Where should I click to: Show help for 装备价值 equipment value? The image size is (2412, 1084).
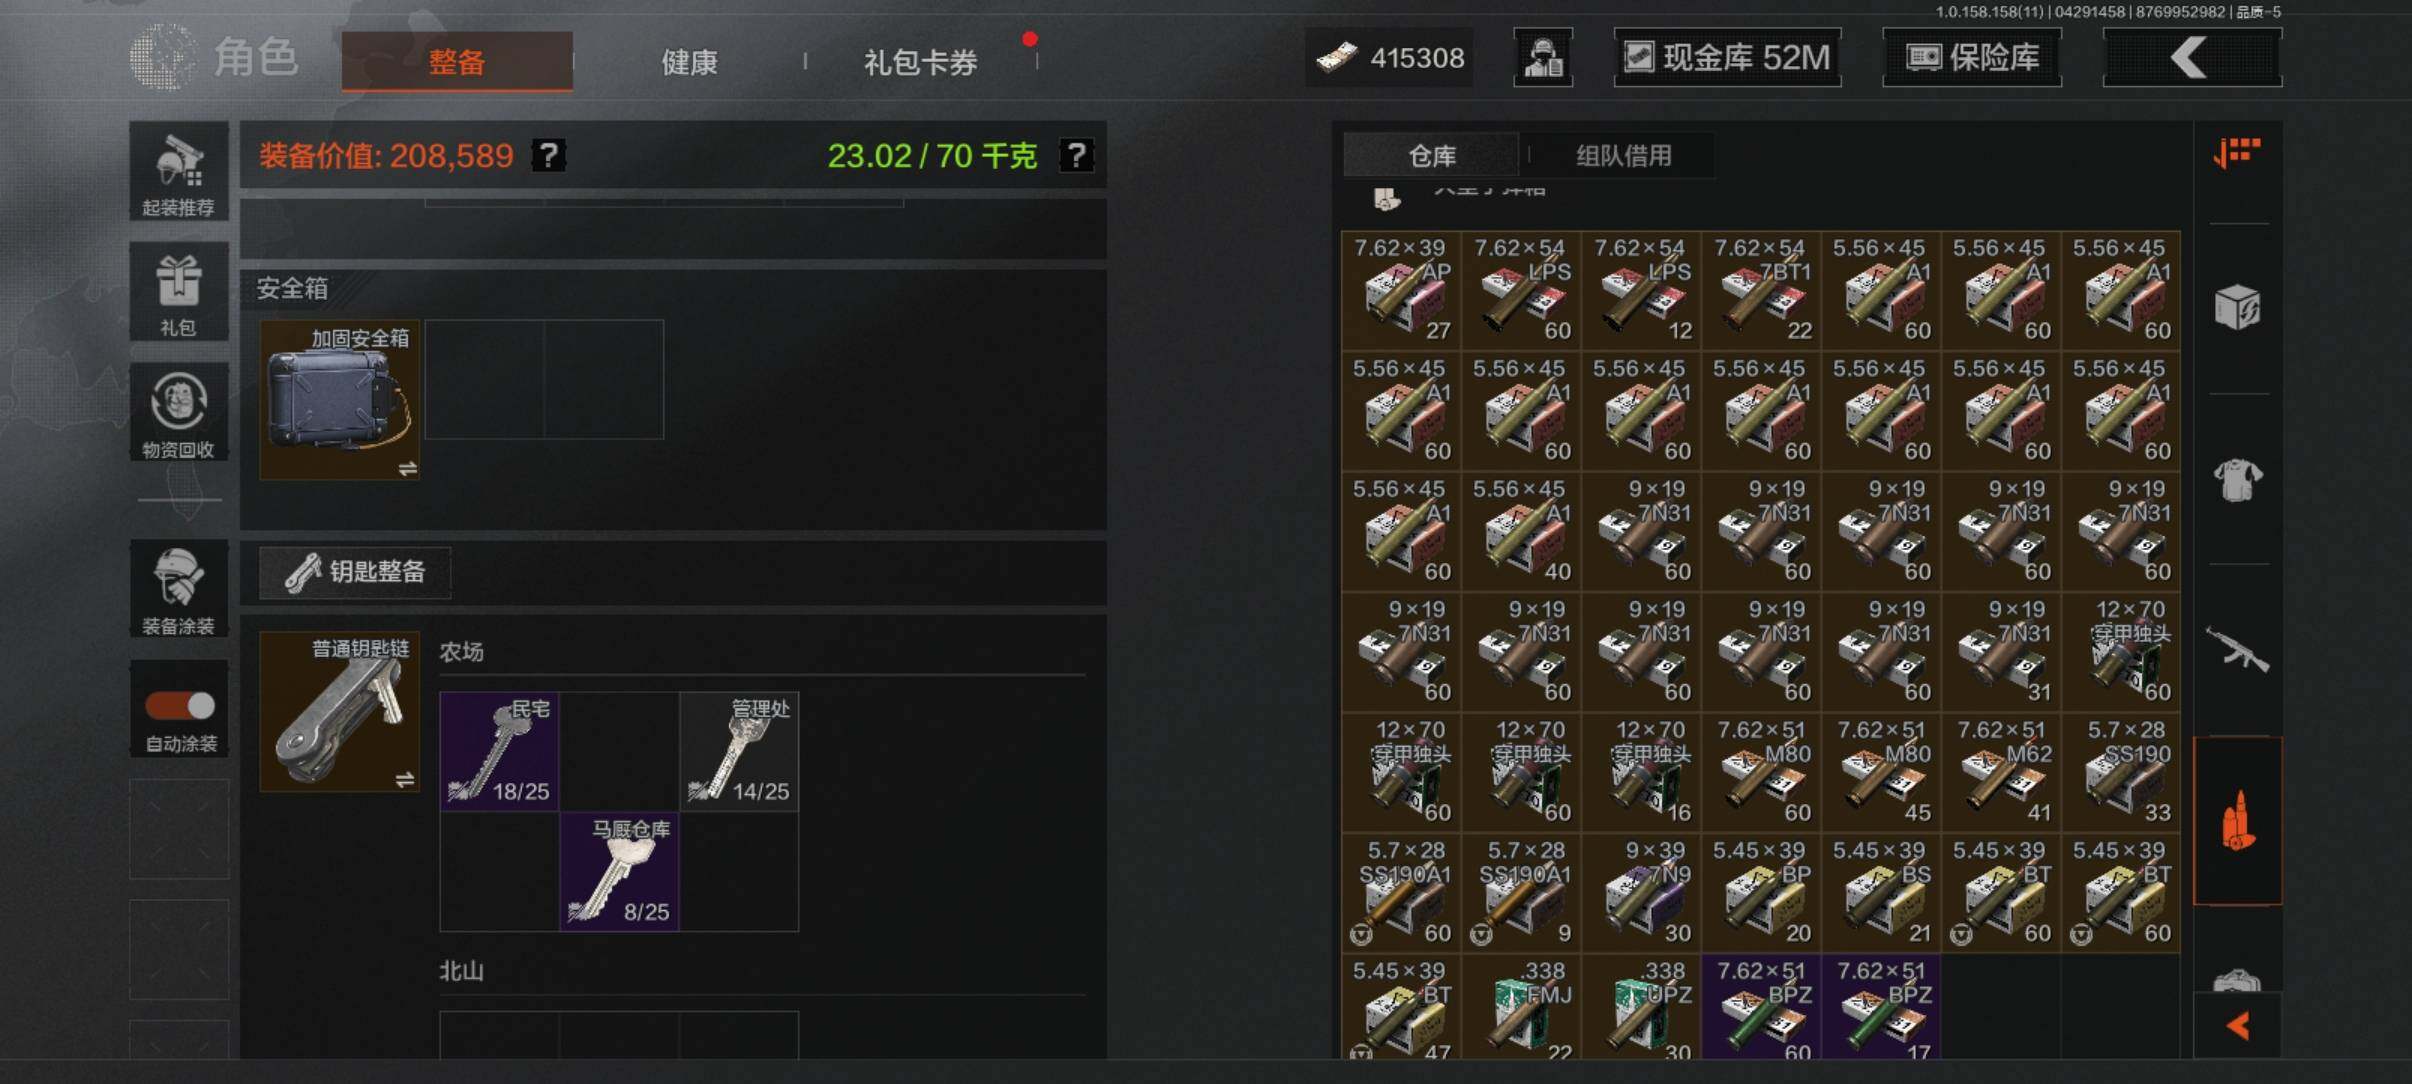548,155
